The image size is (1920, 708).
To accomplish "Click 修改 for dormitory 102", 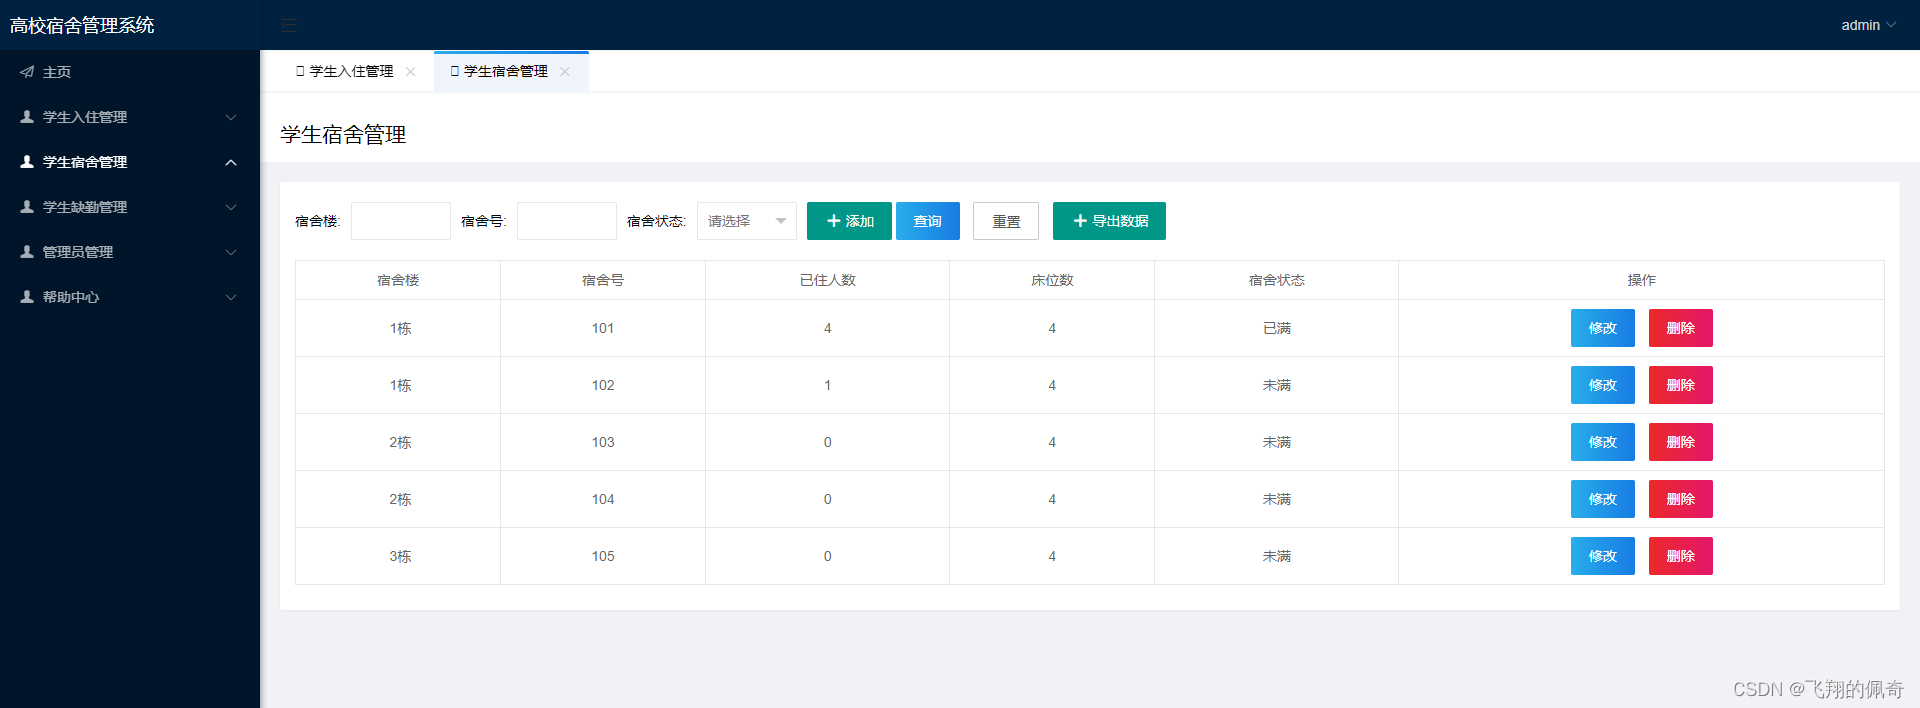I will click(1603, 385).
